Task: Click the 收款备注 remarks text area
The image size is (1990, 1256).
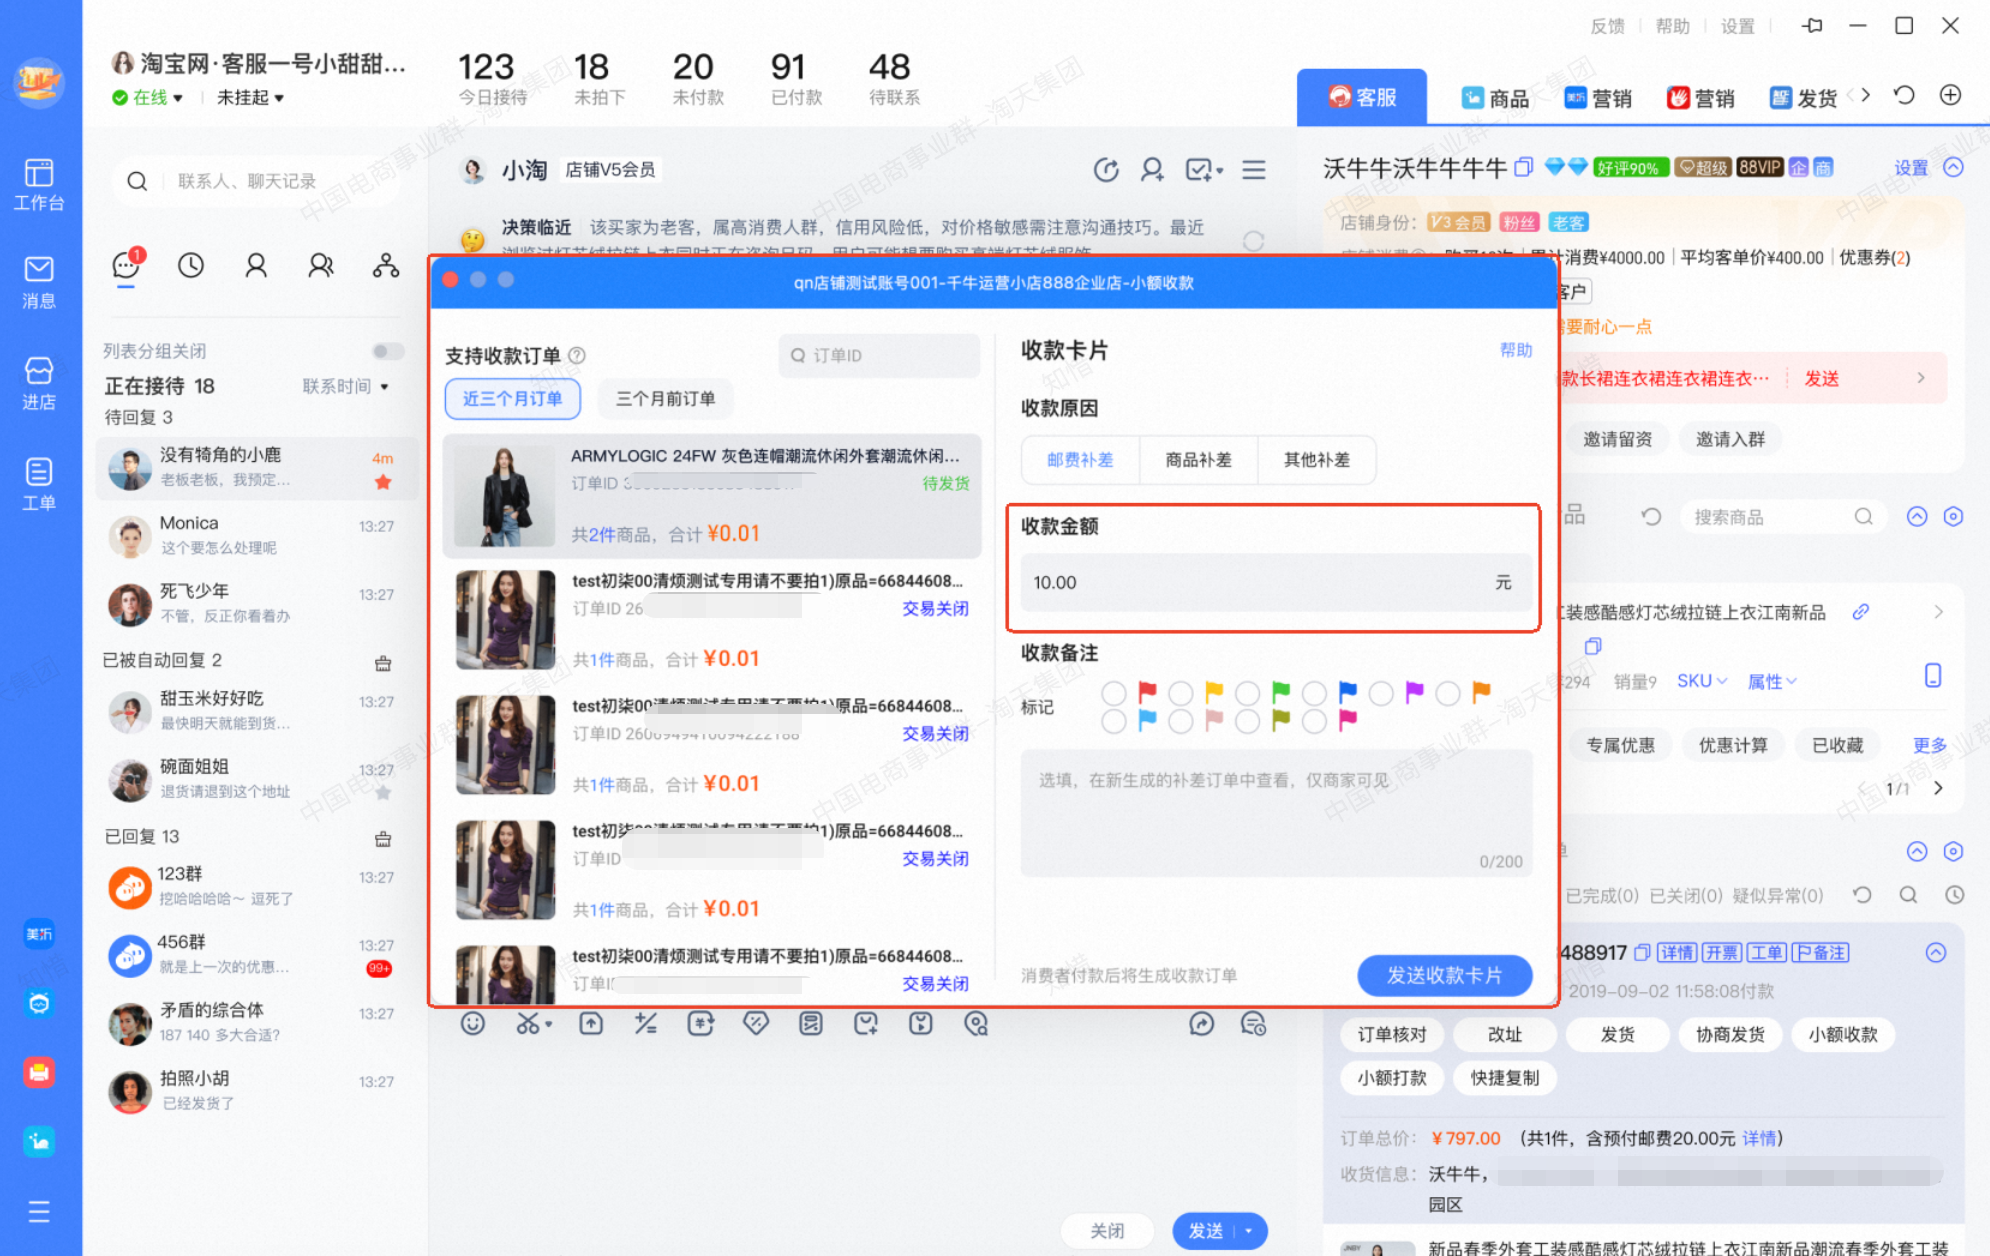Action: 1275,813
